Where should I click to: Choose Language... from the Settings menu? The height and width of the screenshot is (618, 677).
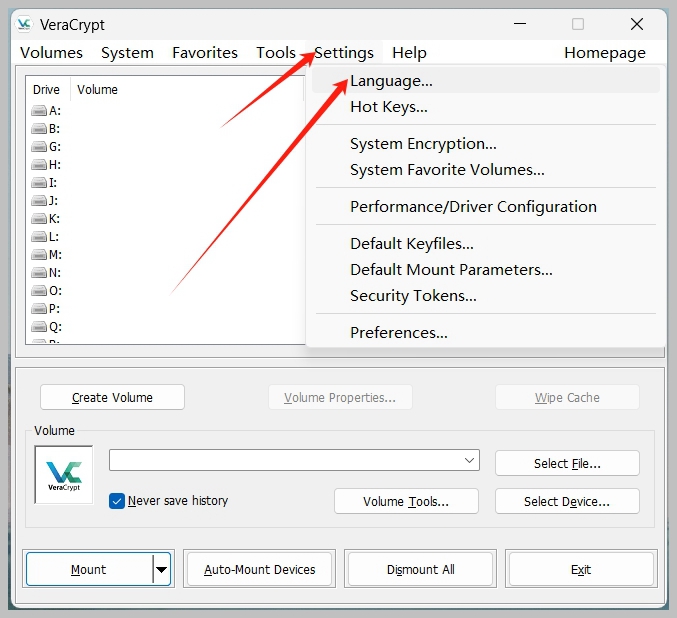point(391,81)
